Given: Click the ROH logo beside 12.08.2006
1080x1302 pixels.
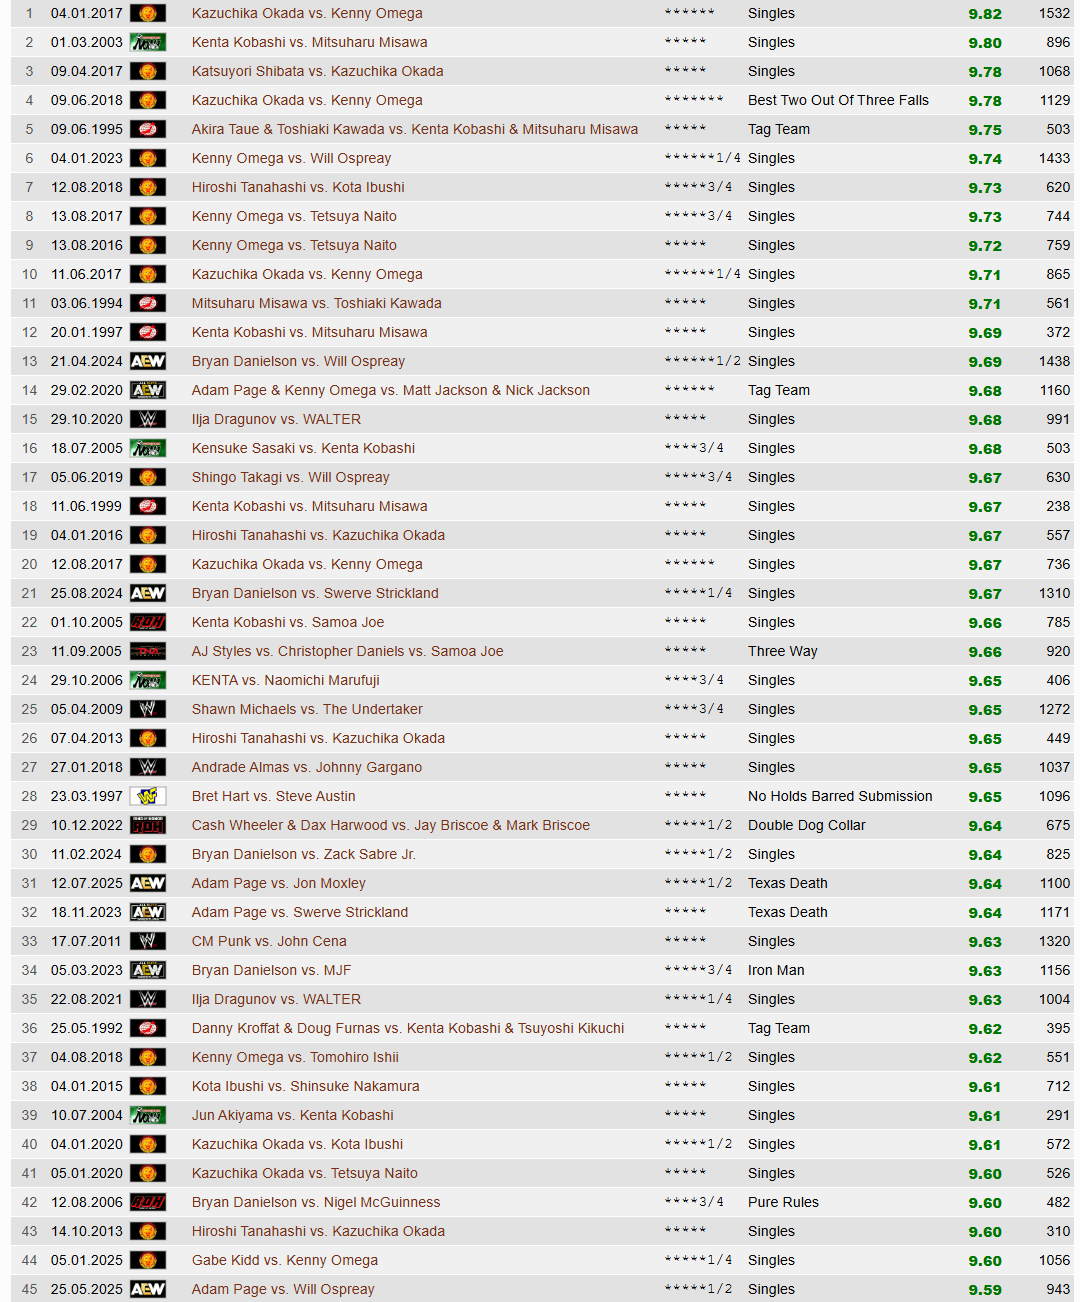Looking at the screenshot, I should [148, 1203].
